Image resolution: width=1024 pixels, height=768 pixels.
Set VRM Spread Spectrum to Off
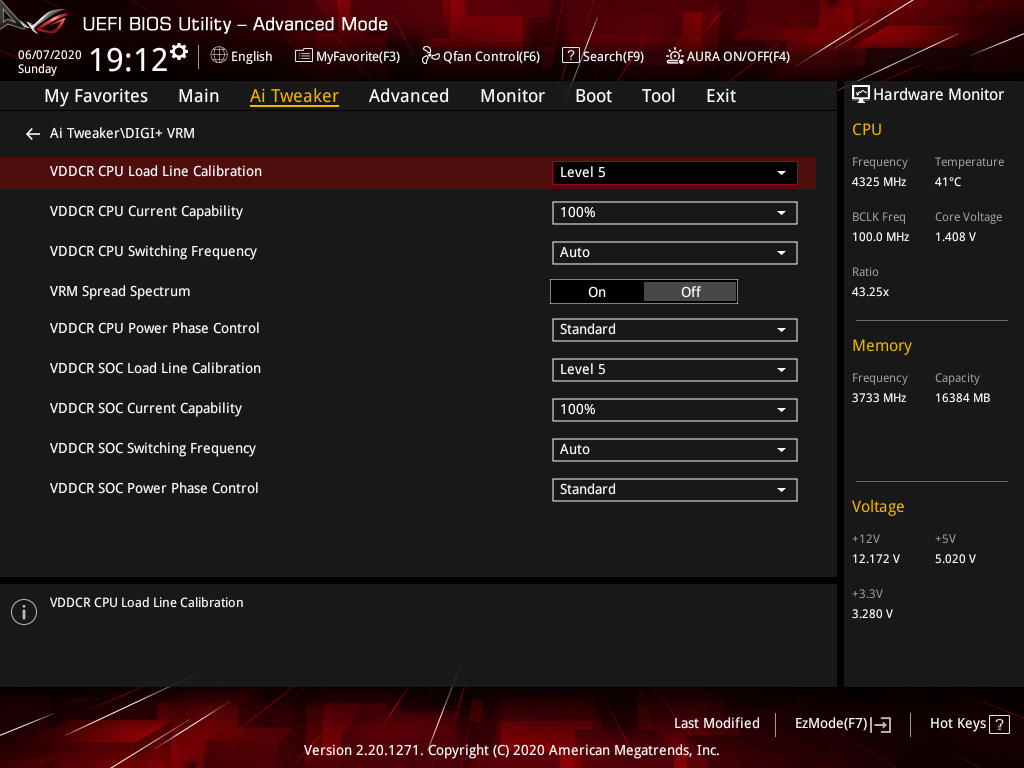tap(690, 292)
